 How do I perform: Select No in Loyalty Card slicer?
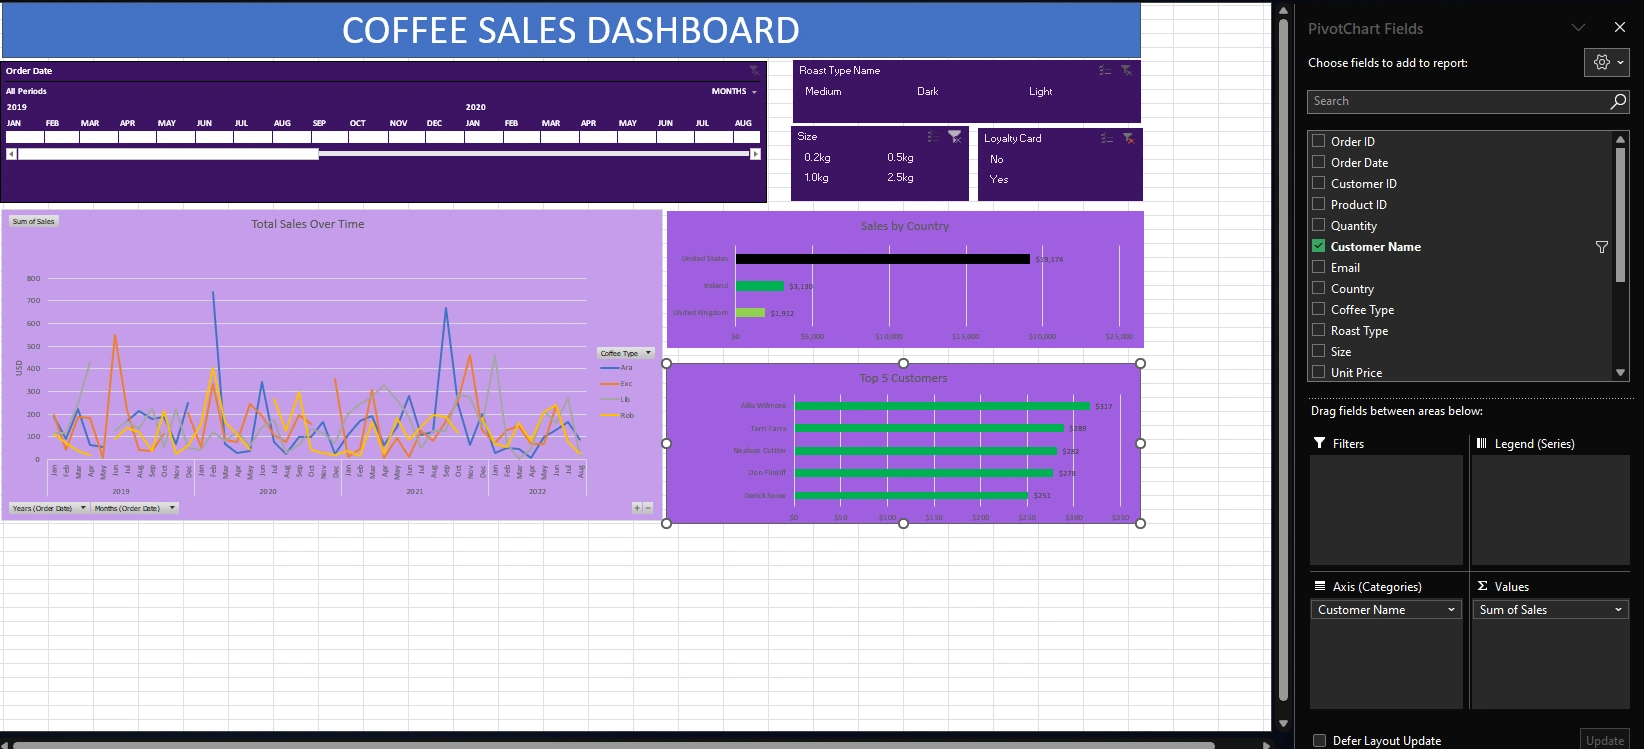pyautogui.click(x=997, y=159)
